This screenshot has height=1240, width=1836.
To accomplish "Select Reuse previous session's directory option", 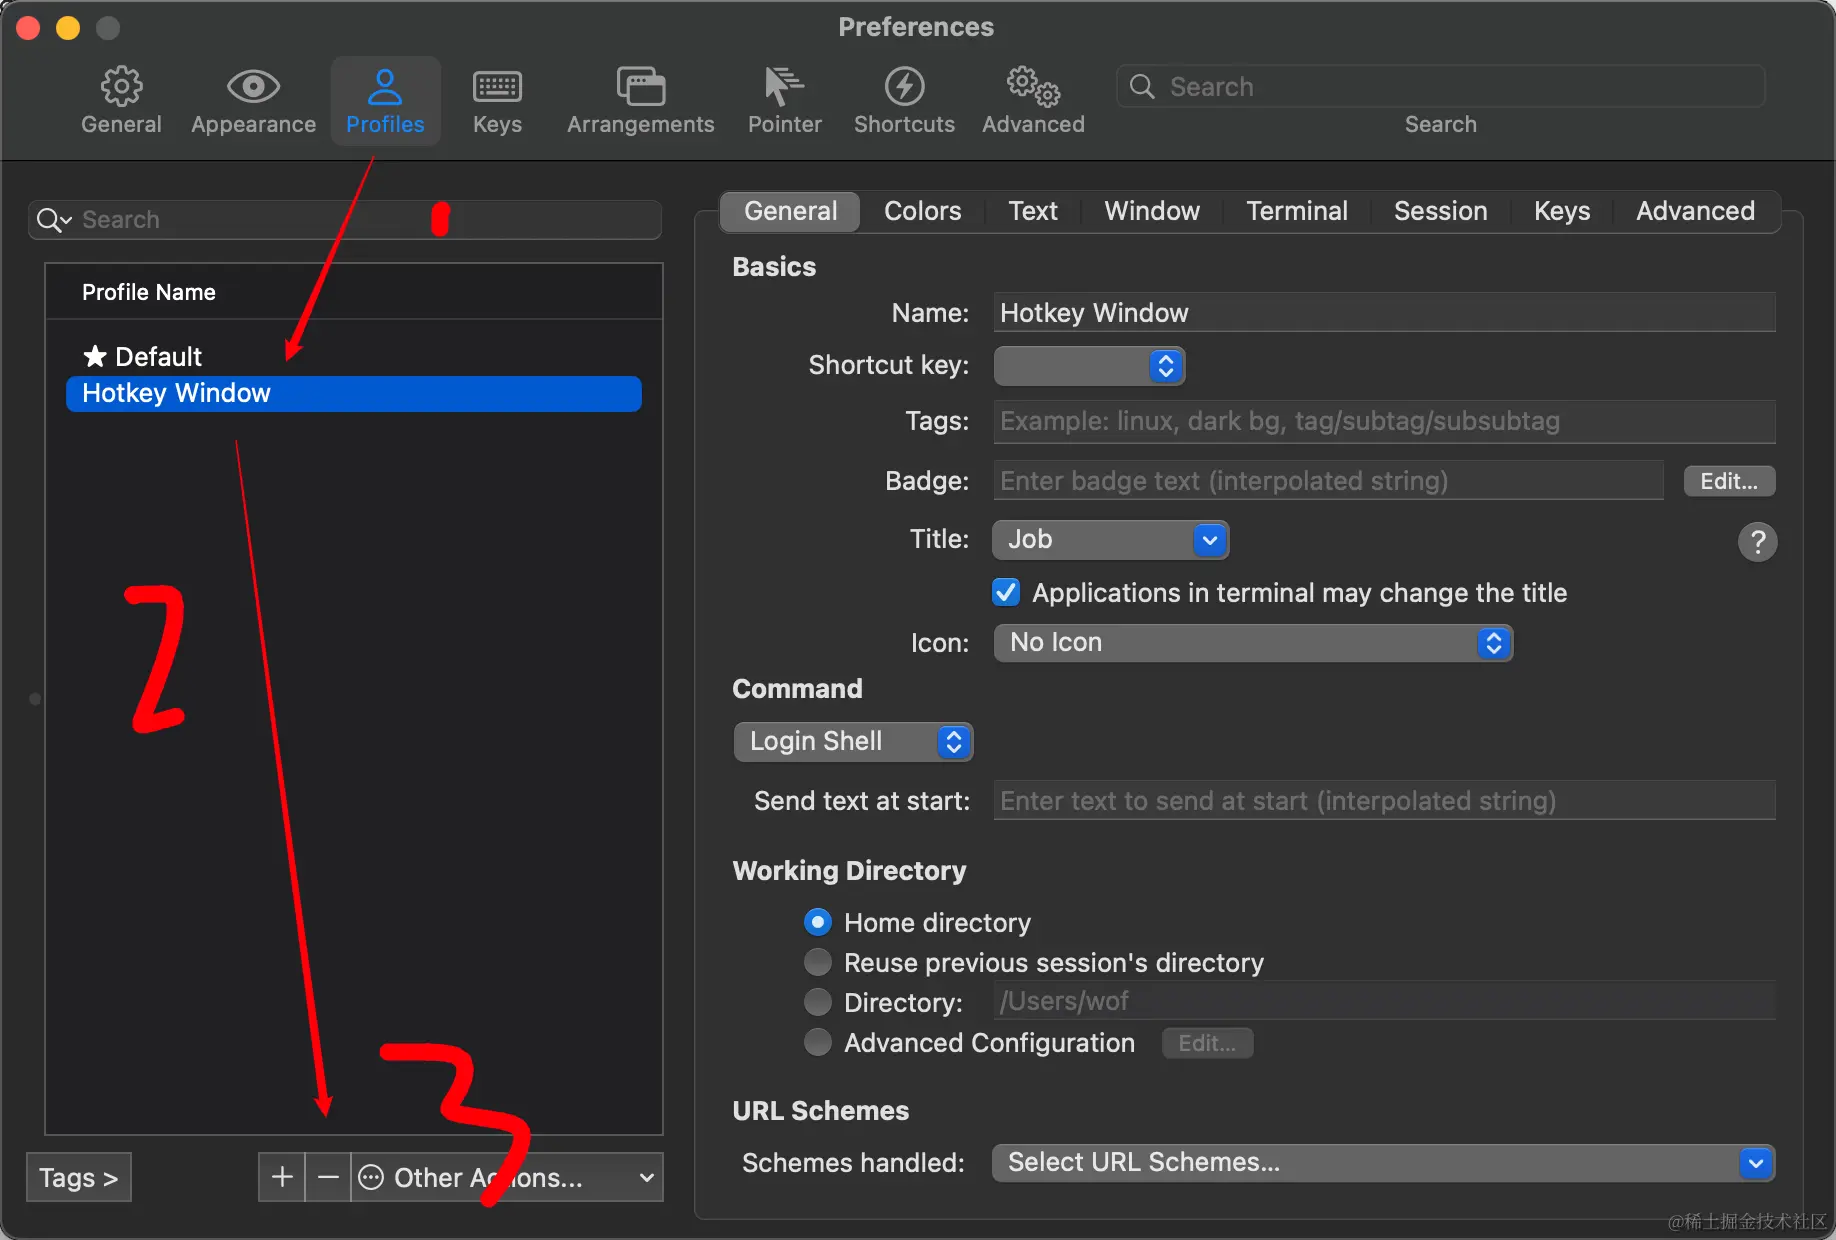I will 818,962.
